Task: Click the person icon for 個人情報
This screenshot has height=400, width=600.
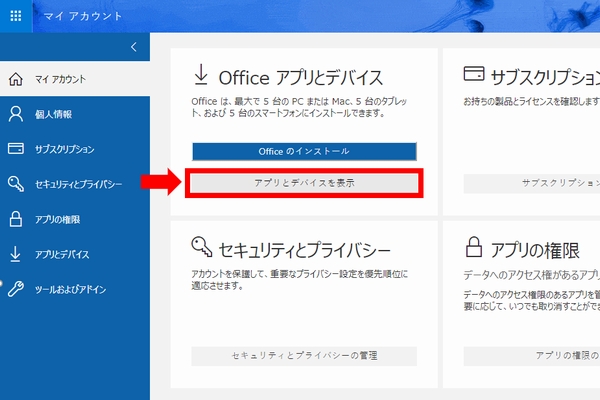Action: click(16, 114)
